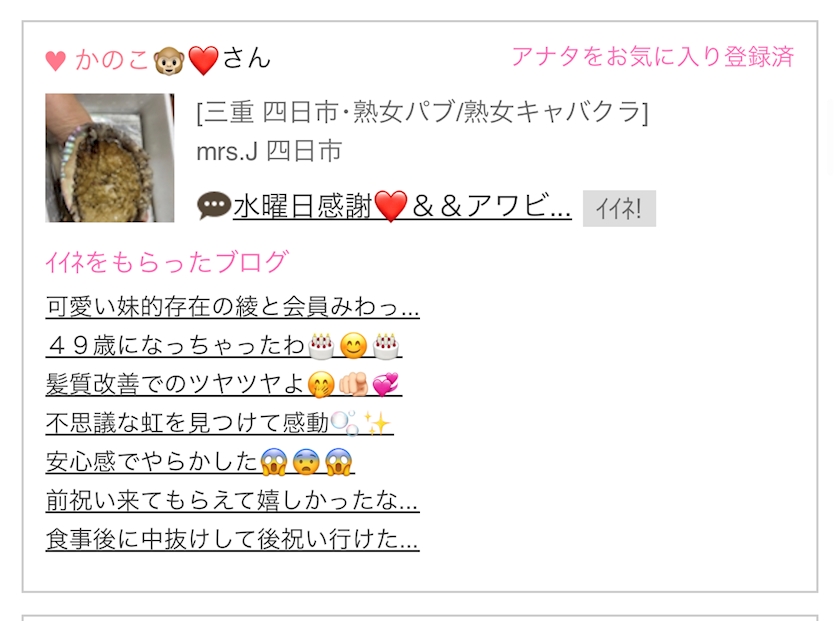Viewport: 840px width, 621px height.
Task: Open blog 髪質改善でのツヤツヤよ
Action: [224, 384]
